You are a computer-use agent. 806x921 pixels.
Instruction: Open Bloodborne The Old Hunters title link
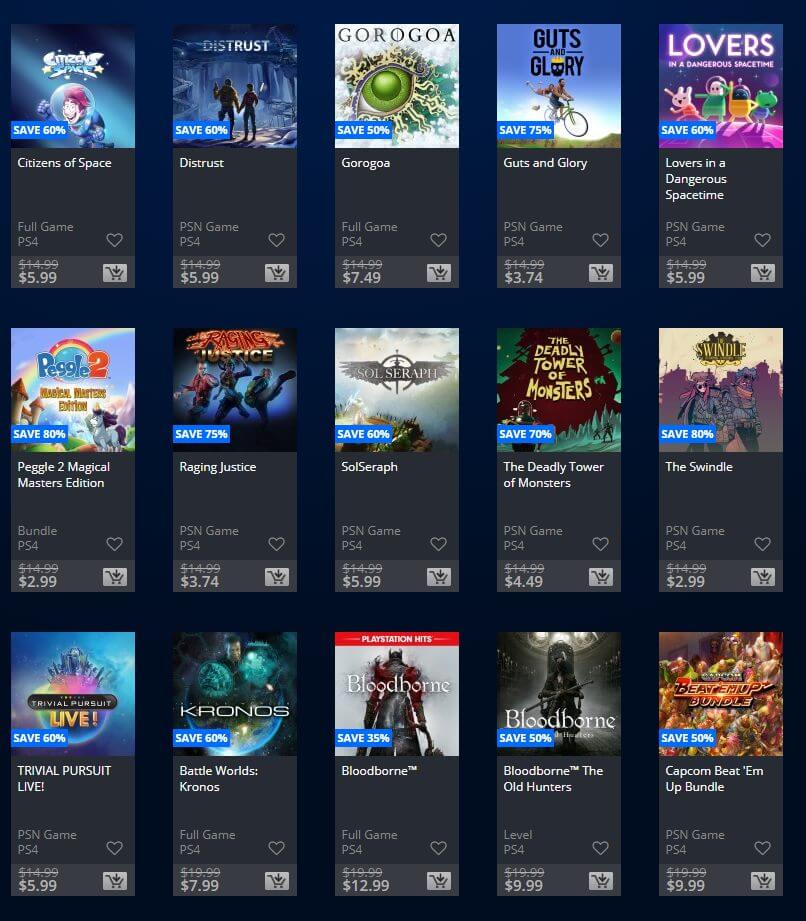coord(553,778)
